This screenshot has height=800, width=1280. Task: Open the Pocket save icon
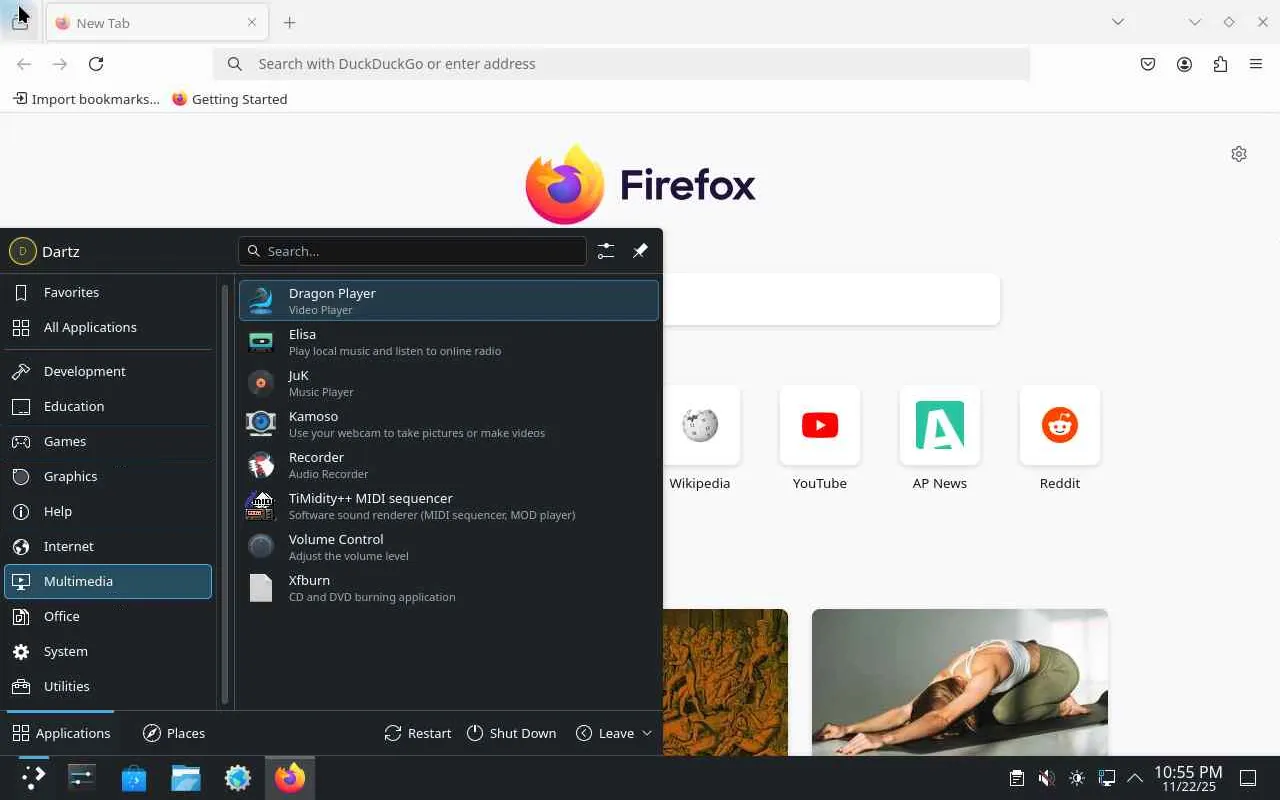(x=1148, y=64)
